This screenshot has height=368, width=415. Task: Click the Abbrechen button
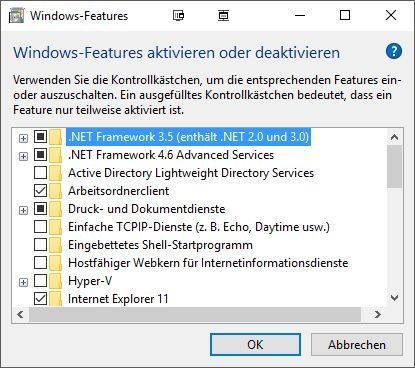coord(357,344)
